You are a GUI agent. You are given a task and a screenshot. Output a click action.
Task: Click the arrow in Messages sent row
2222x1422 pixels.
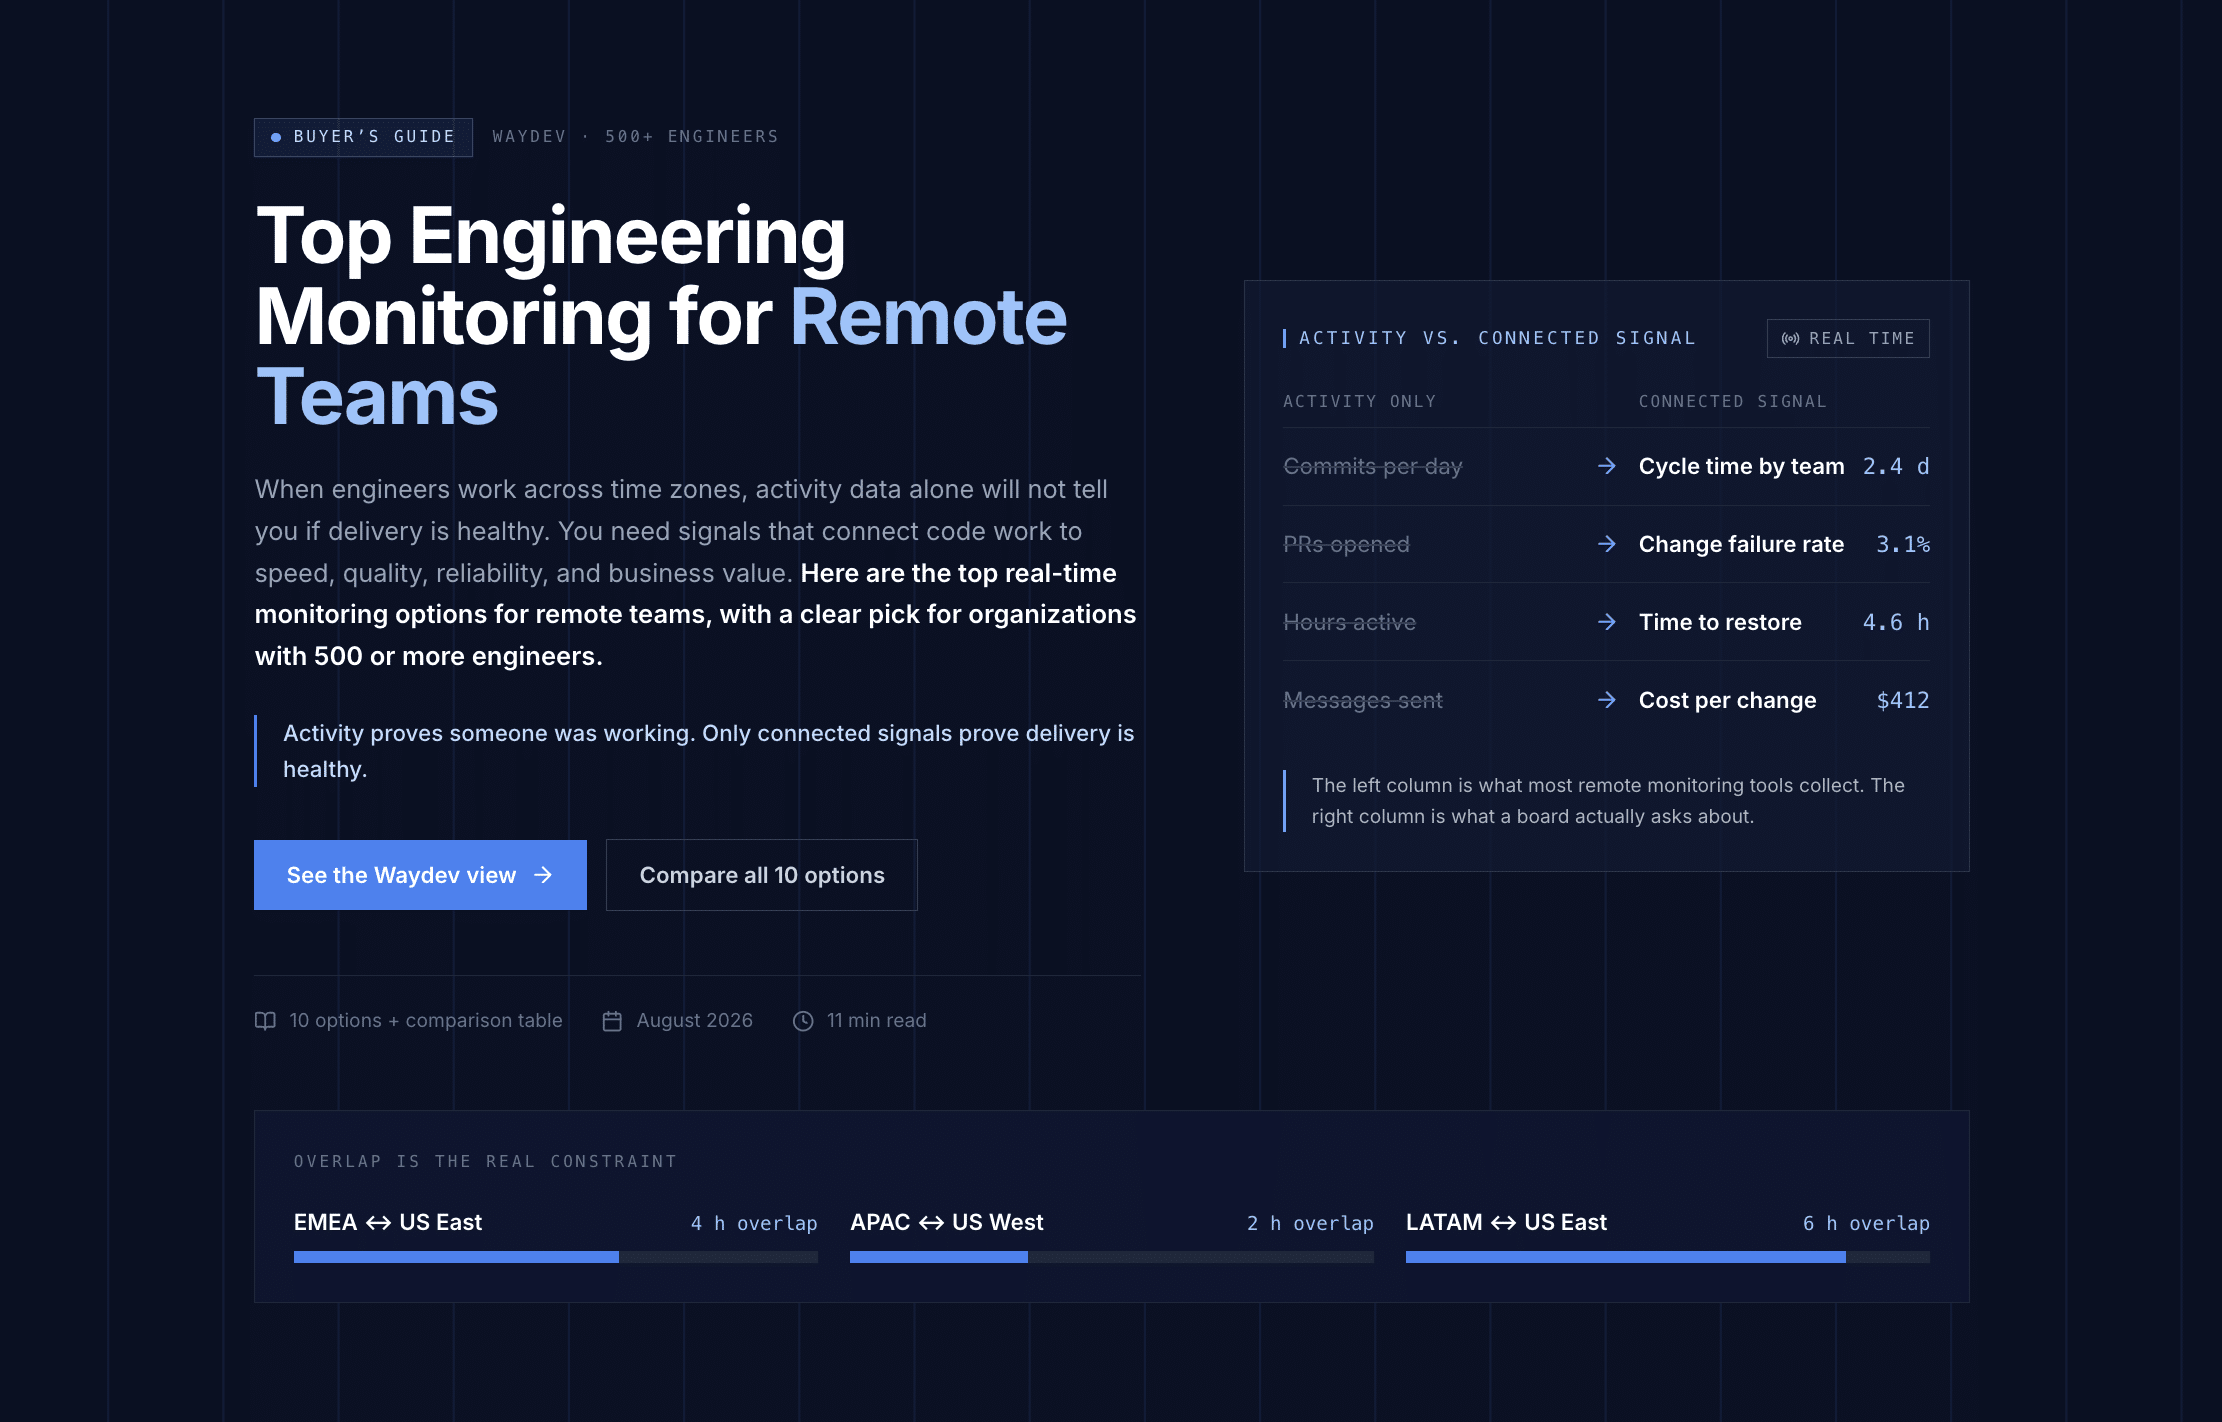pyautogui.click(x=1607, y=700)
